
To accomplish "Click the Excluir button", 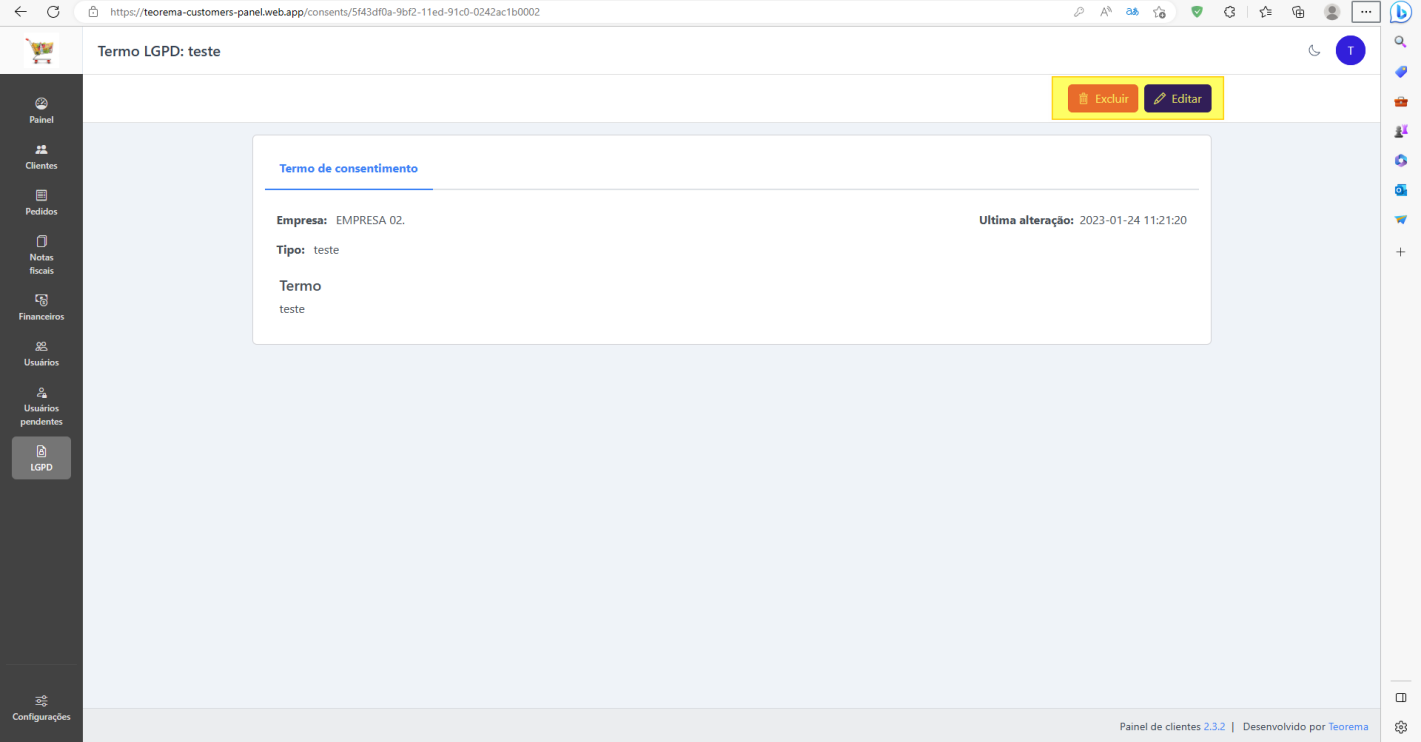I will (1102, 98).
